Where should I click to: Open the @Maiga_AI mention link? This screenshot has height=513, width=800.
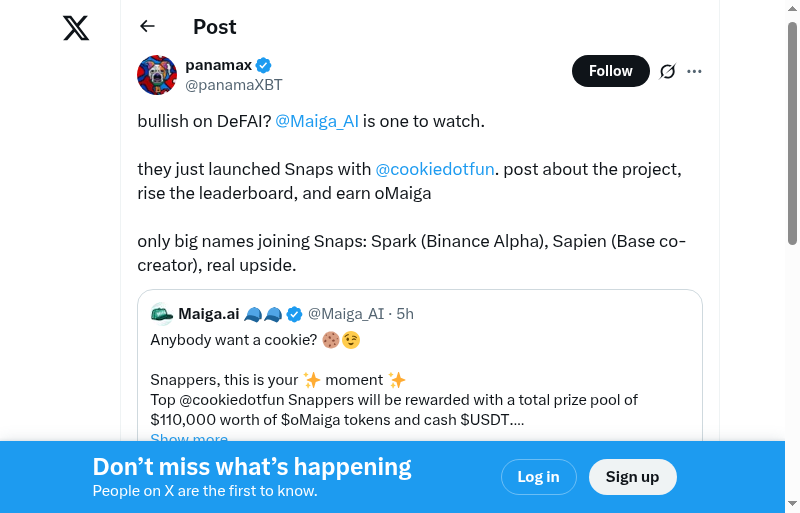[x=316, y=121]
